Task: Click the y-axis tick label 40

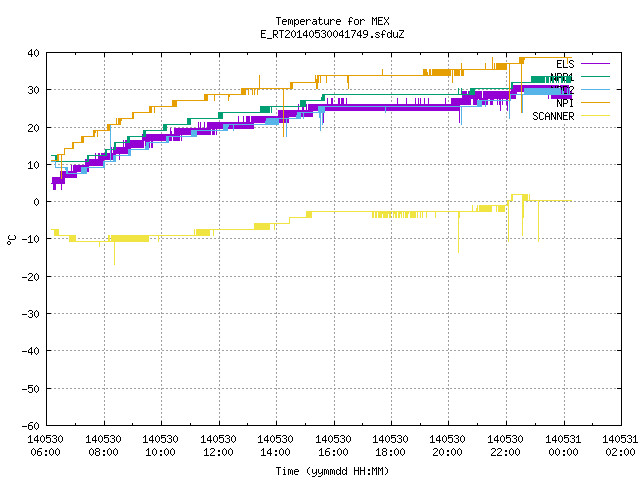Action: (33, 53)
